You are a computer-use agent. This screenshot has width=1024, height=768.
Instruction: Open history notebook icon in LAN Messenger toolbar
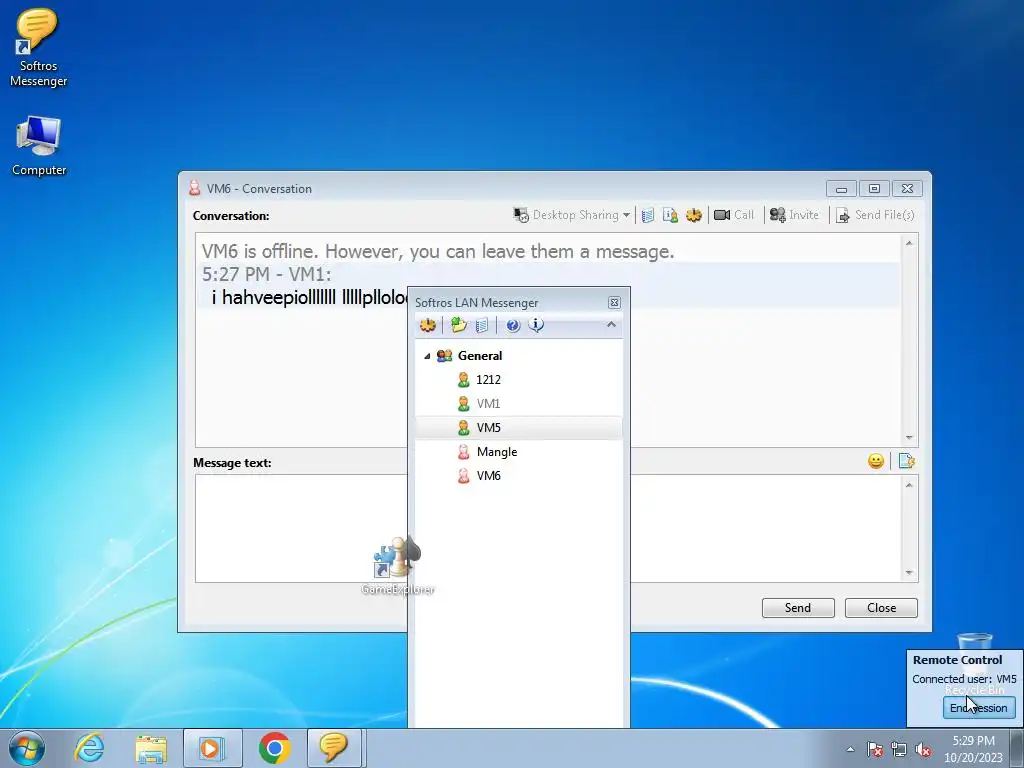(x=482, y=325)
